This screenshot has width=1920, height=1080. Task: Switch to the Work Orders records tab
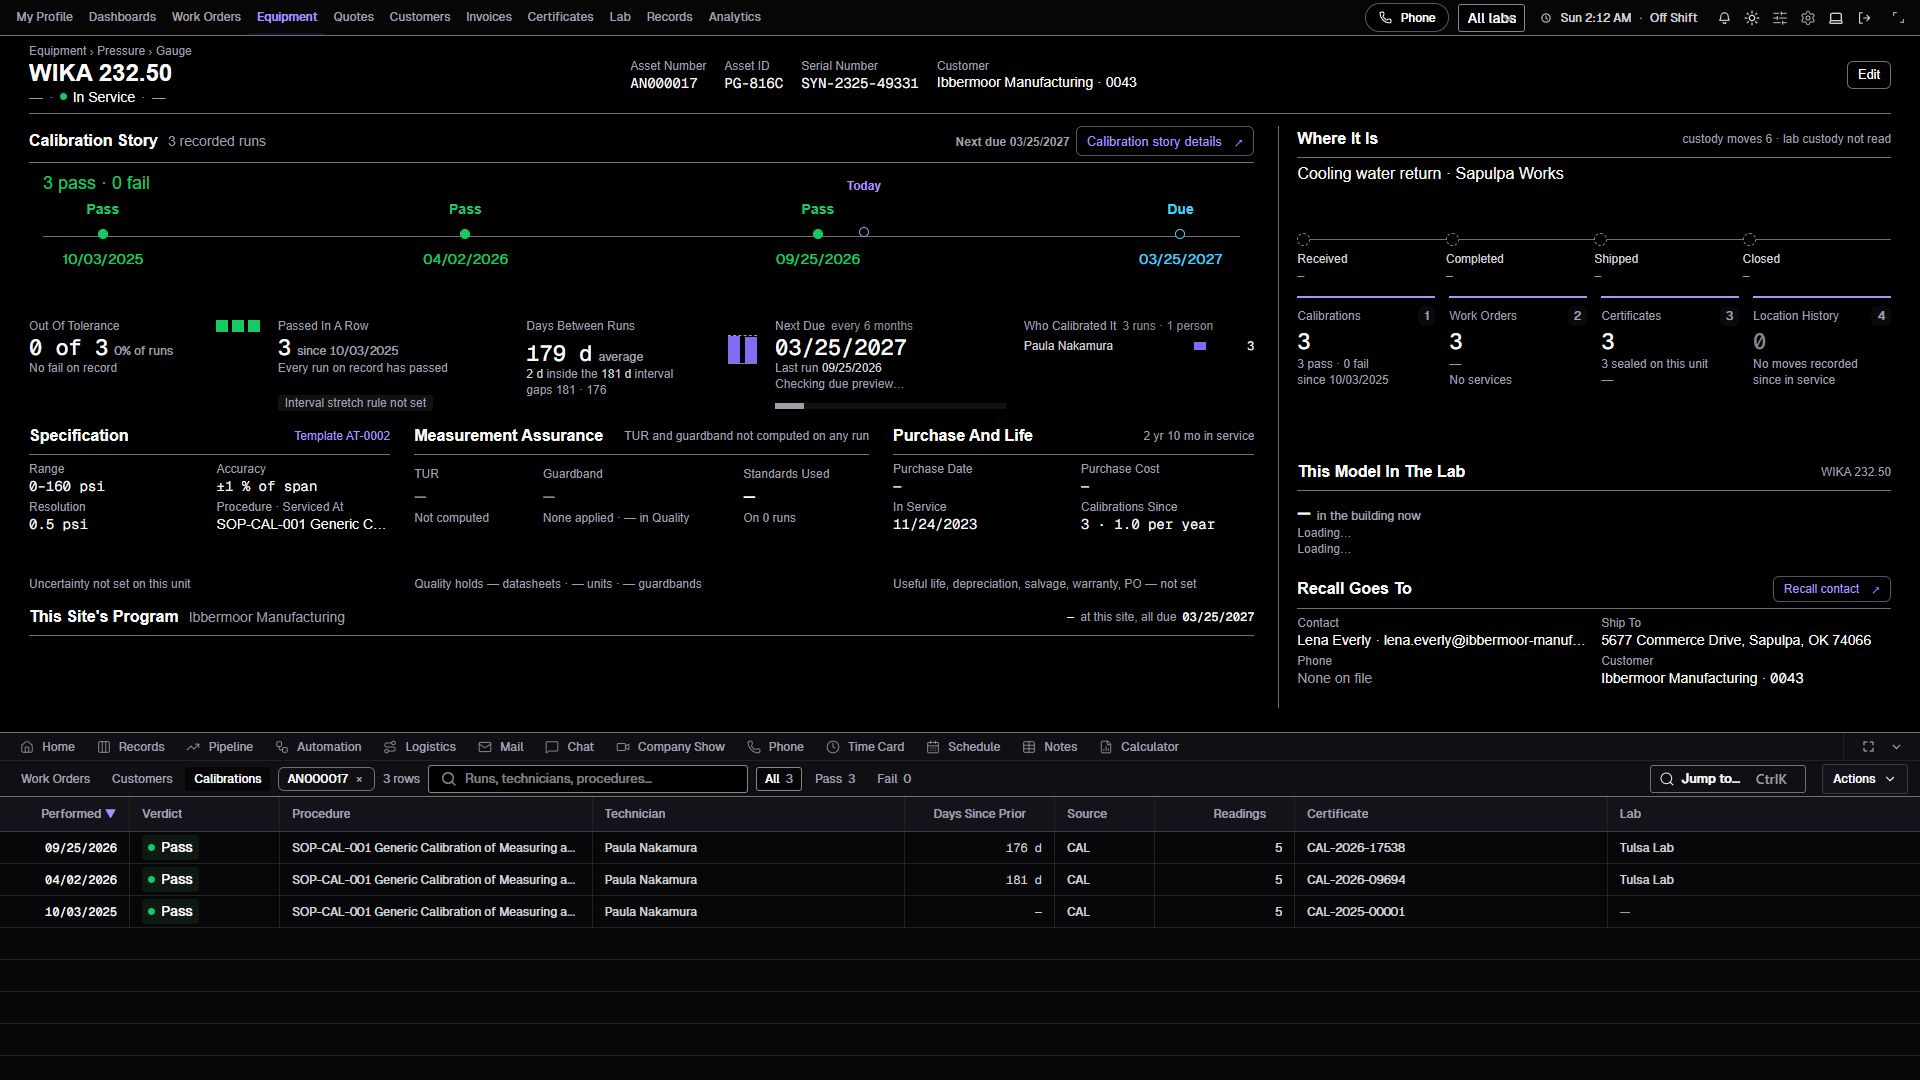point(55,779)
